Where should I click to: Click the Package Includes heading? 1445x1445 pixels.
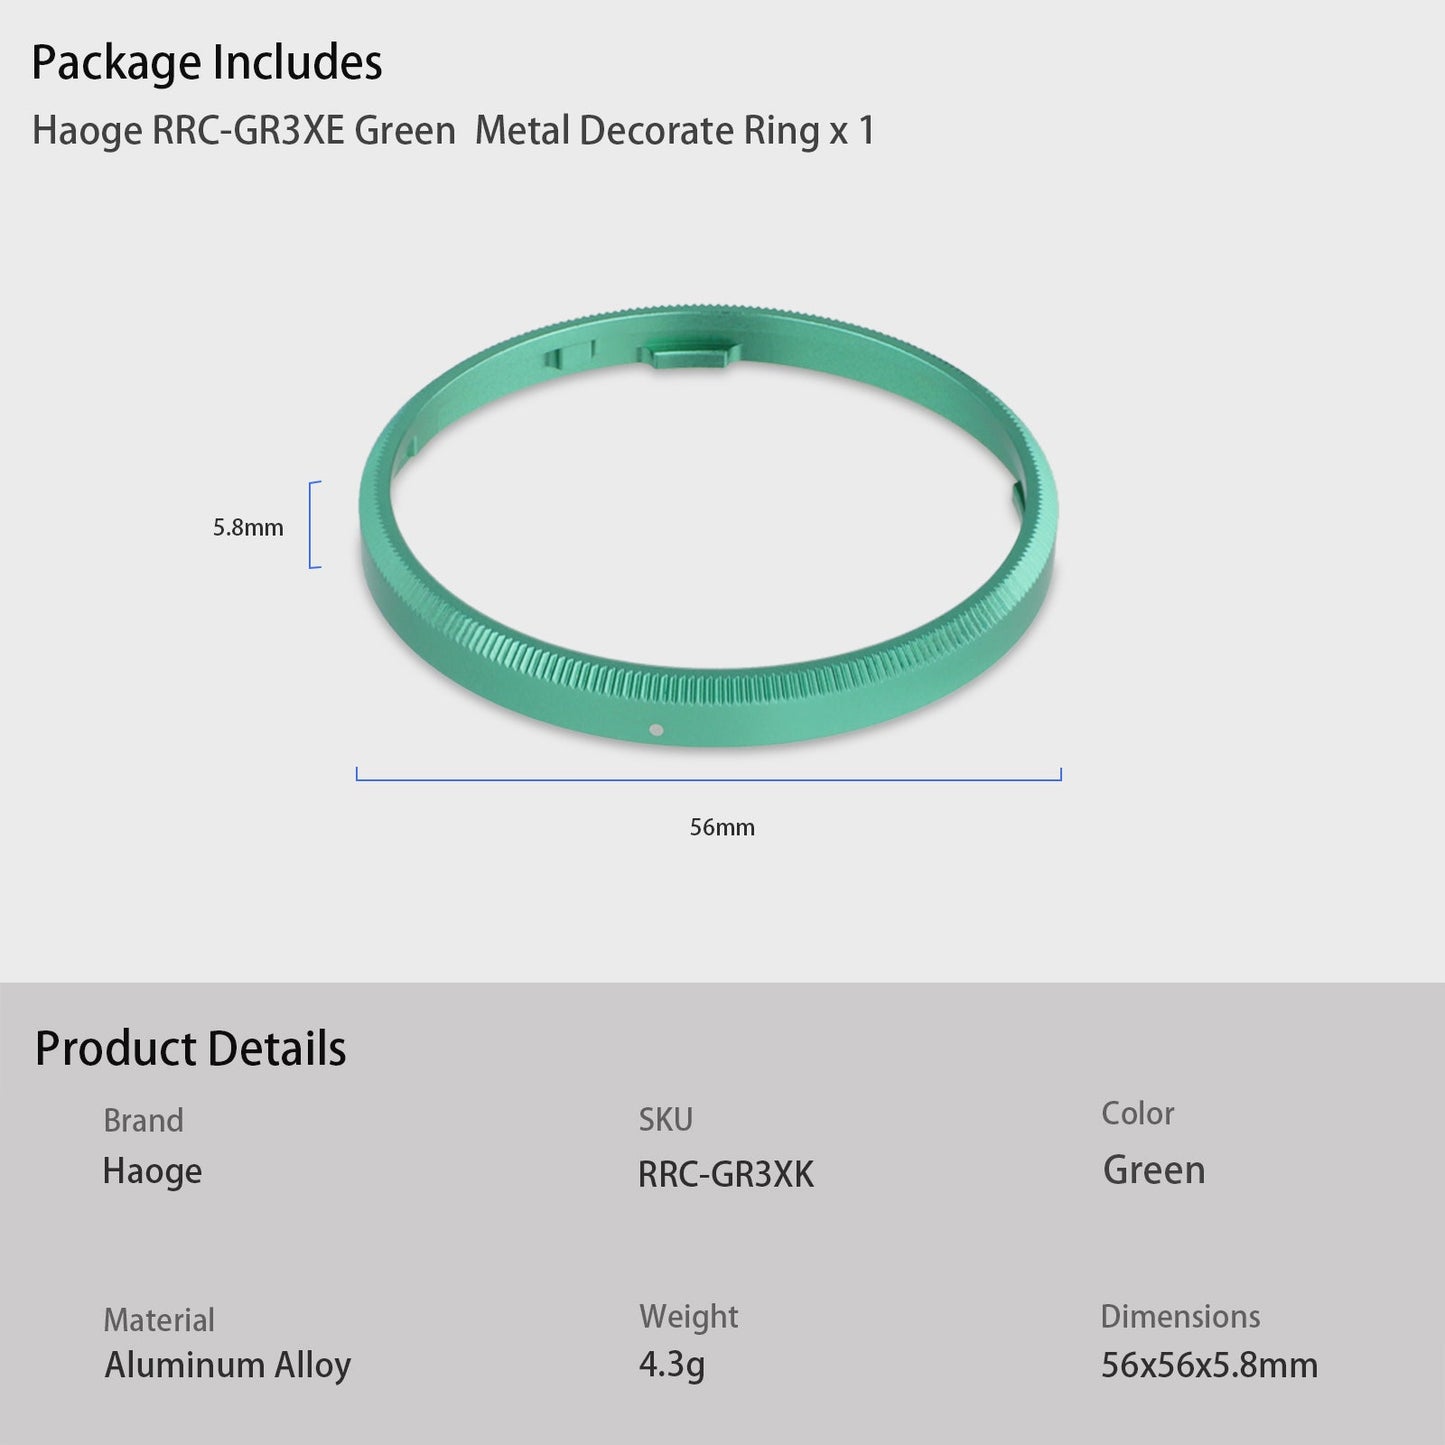(x=207, y=63)
